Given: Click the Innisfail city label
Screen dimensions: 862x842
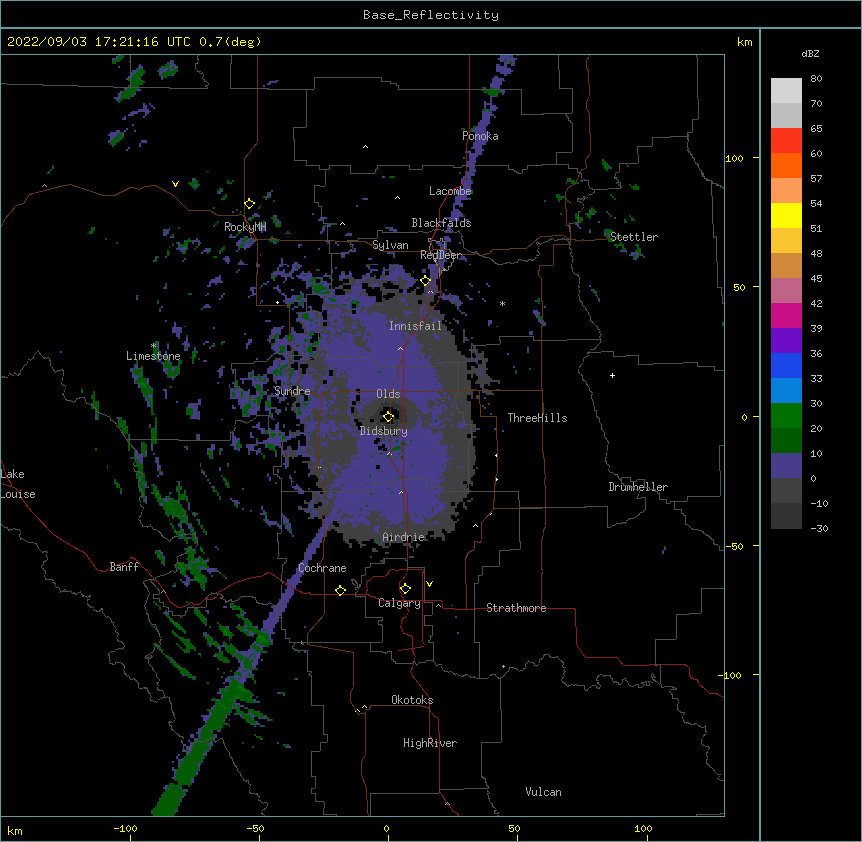Looking at the screenshot, I should (415, 326).
